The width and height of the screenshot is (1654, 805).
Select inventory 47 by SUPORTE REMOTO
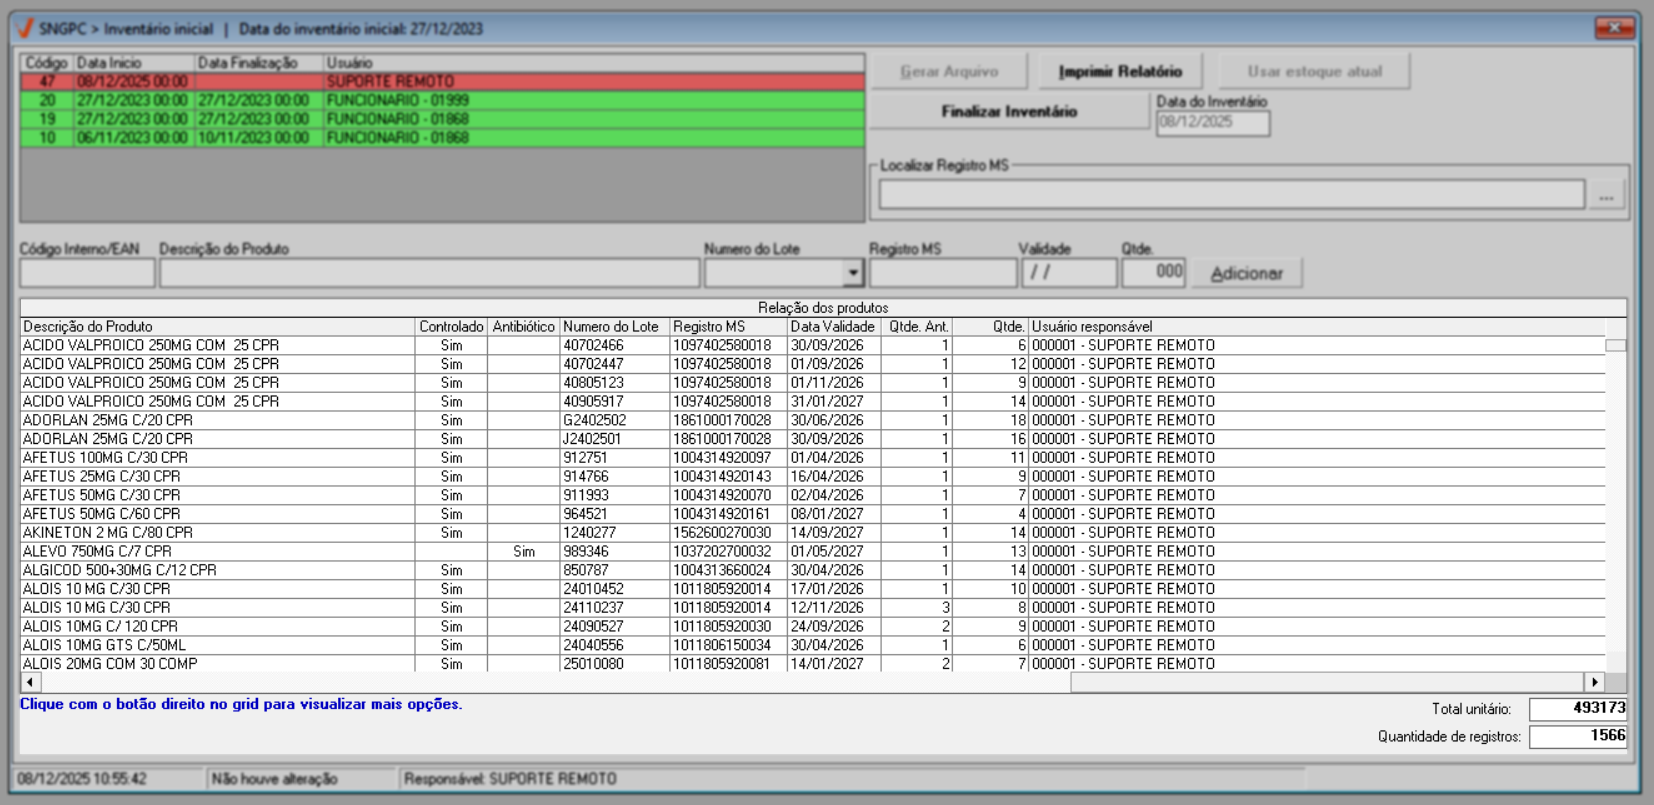coord(442,81)
